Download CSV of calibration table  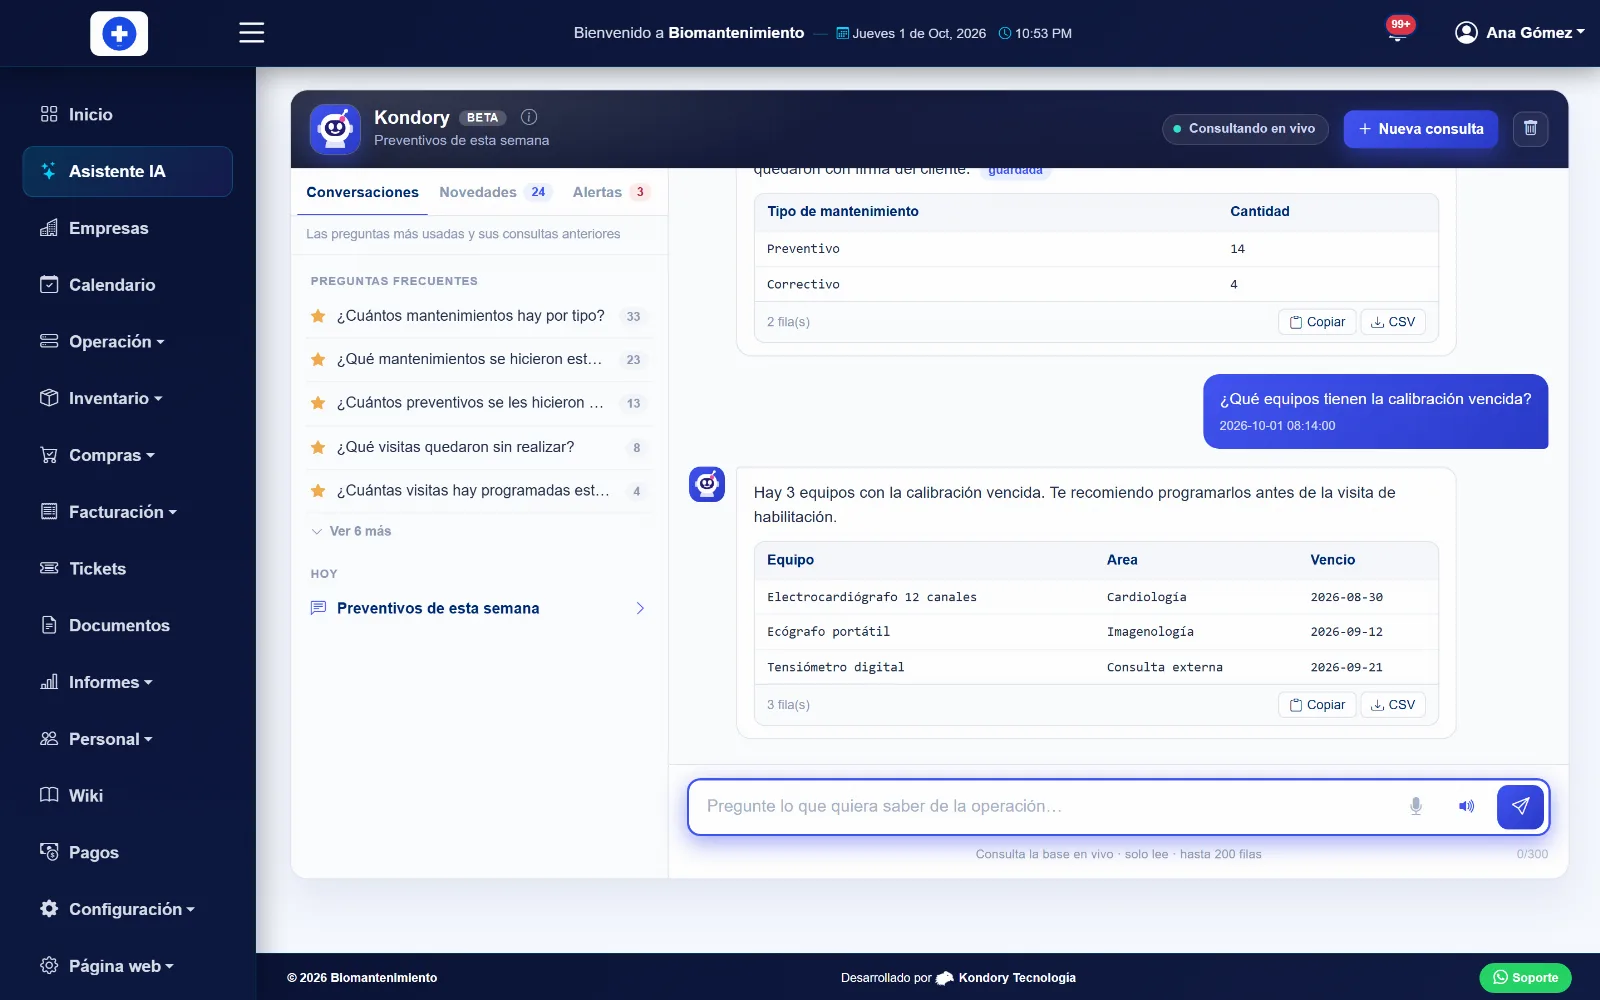[1393, 705]
